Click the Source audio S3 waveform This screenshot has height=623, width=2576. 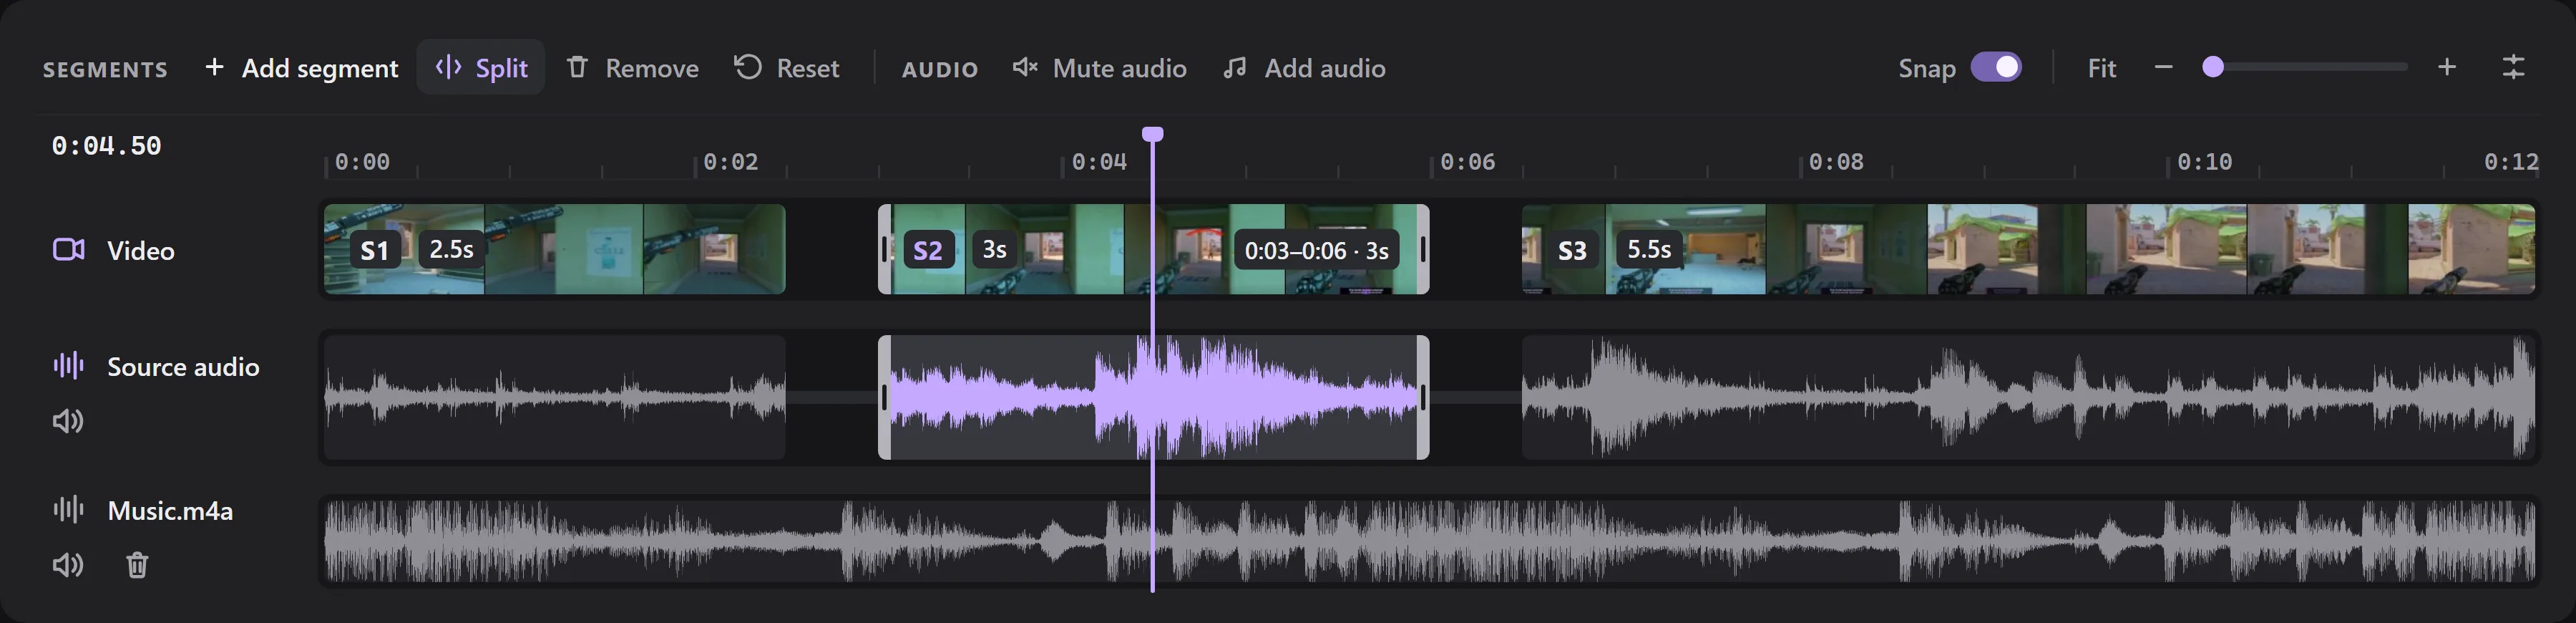point(2028,398)
